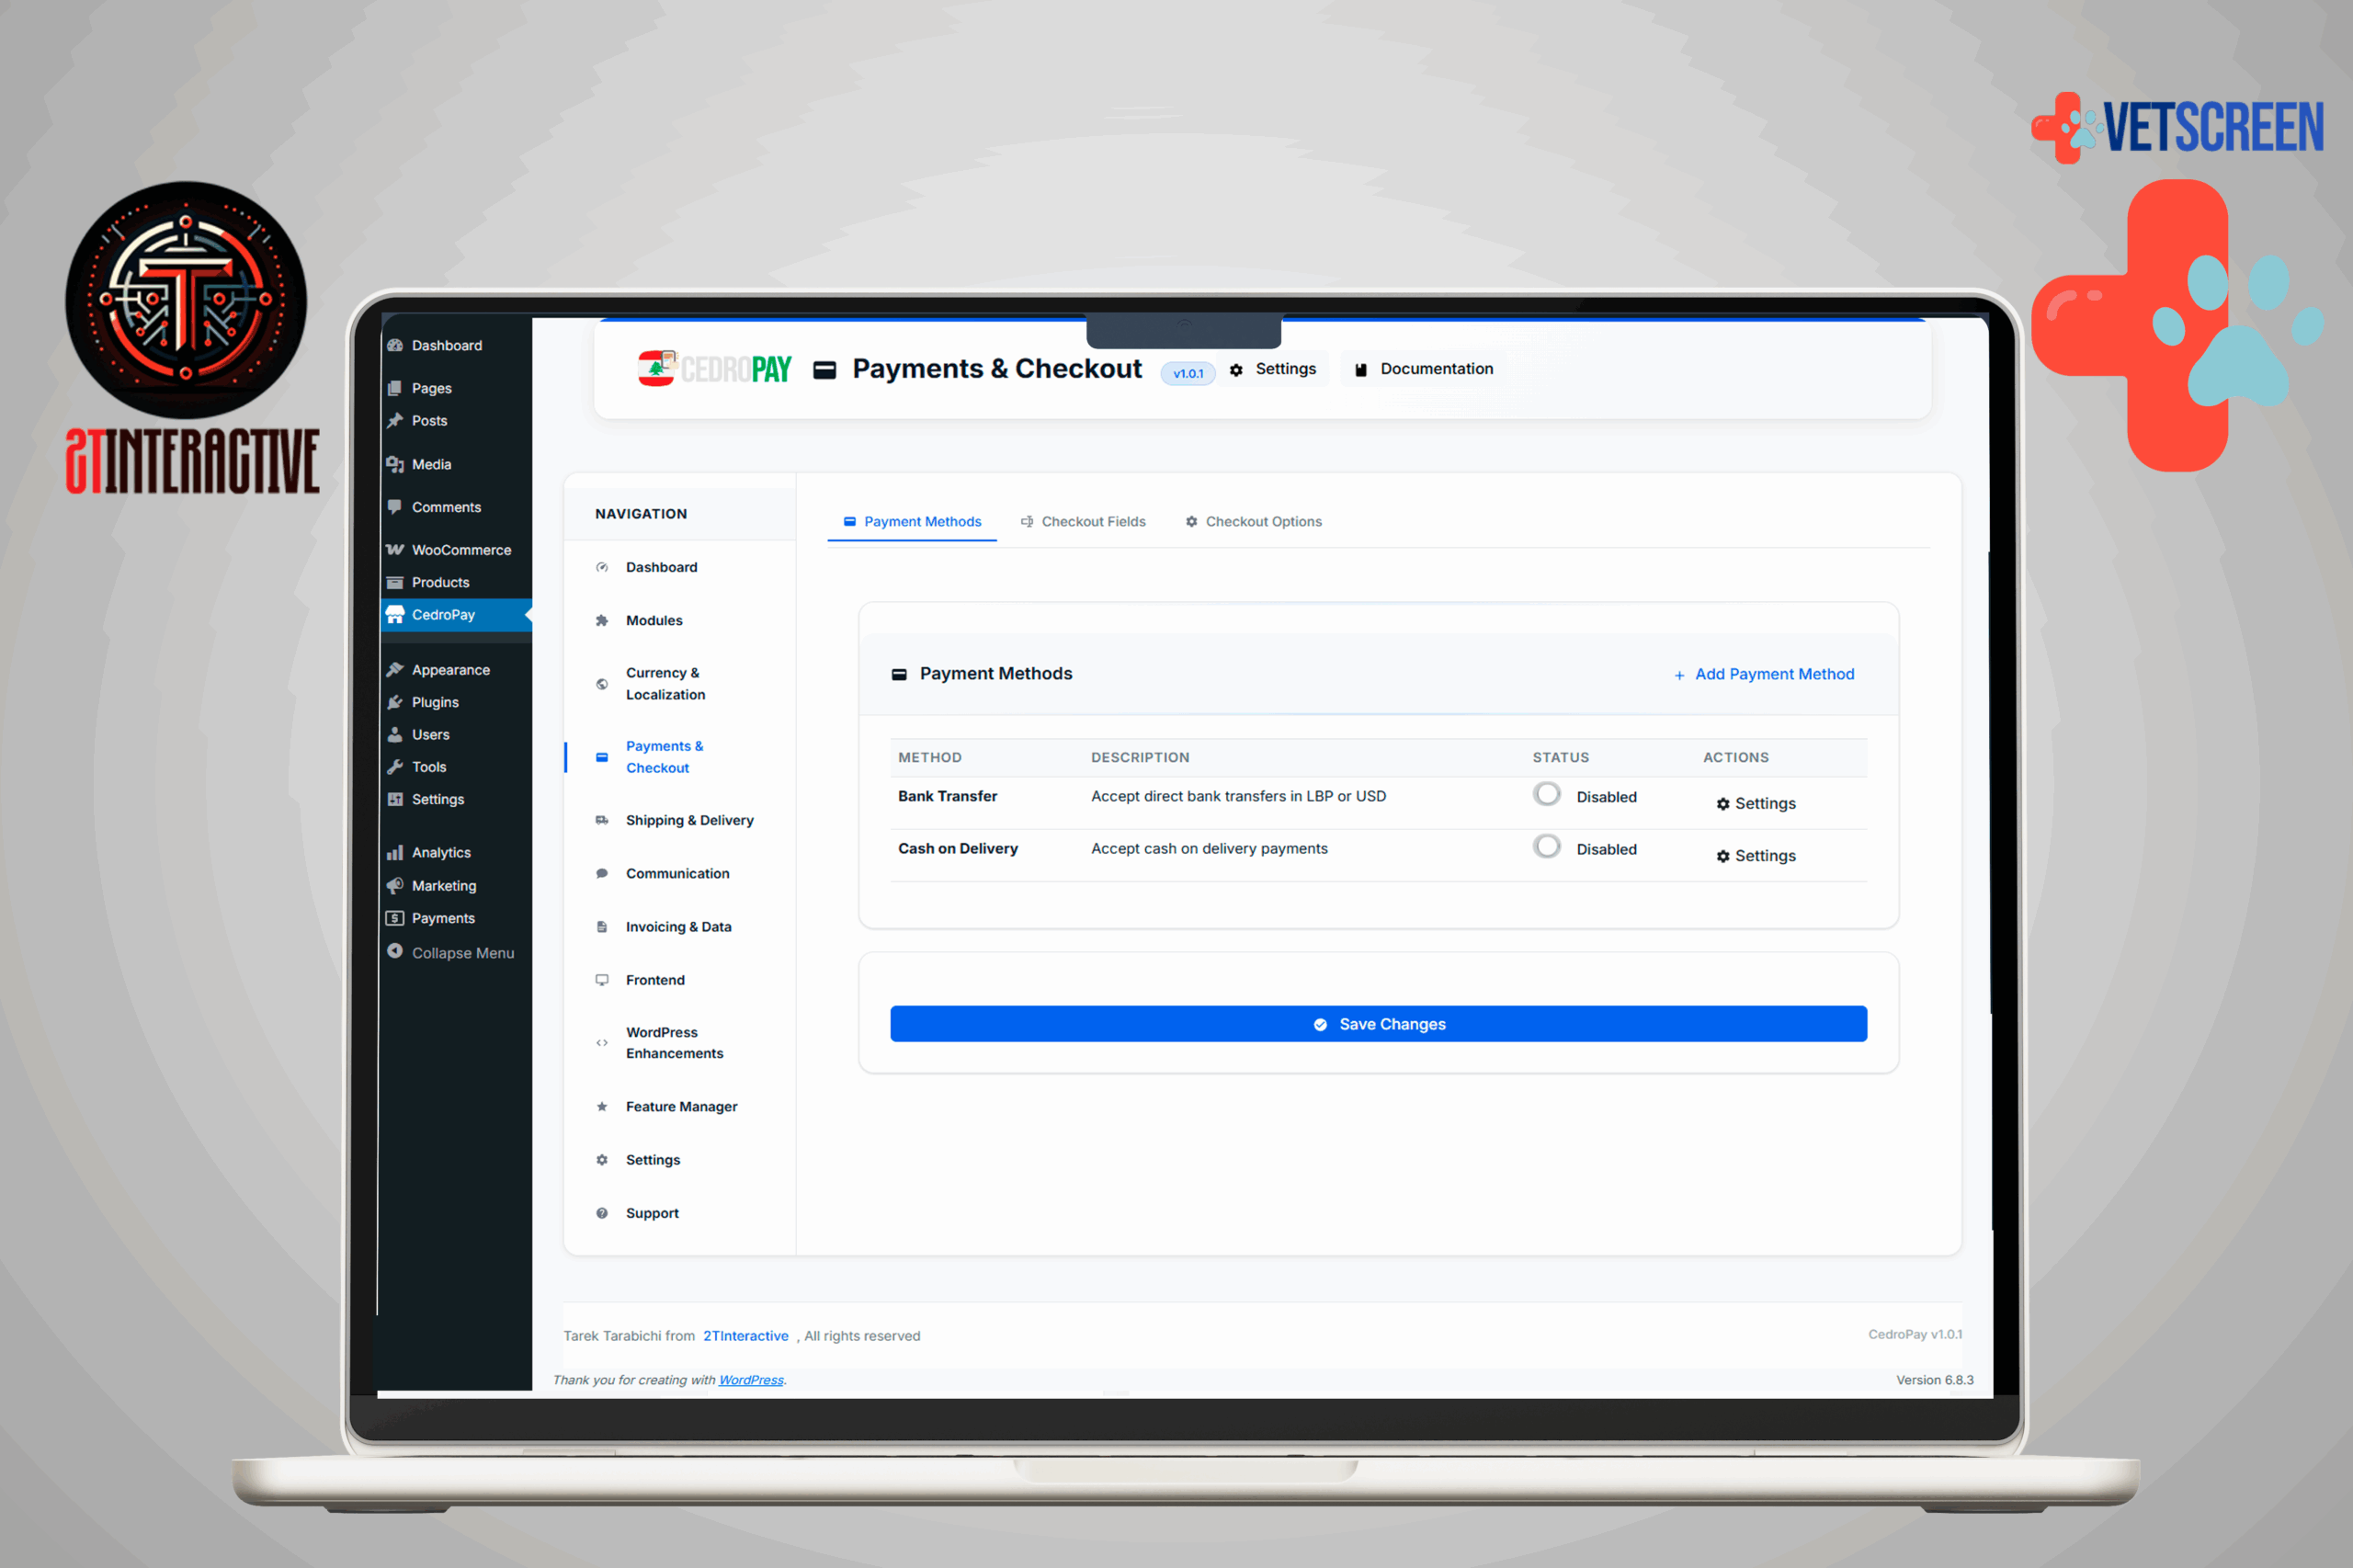Open the Frontend monitor icon
This screenshot has height=1568, width=2353.
click(x=602, y=979)
